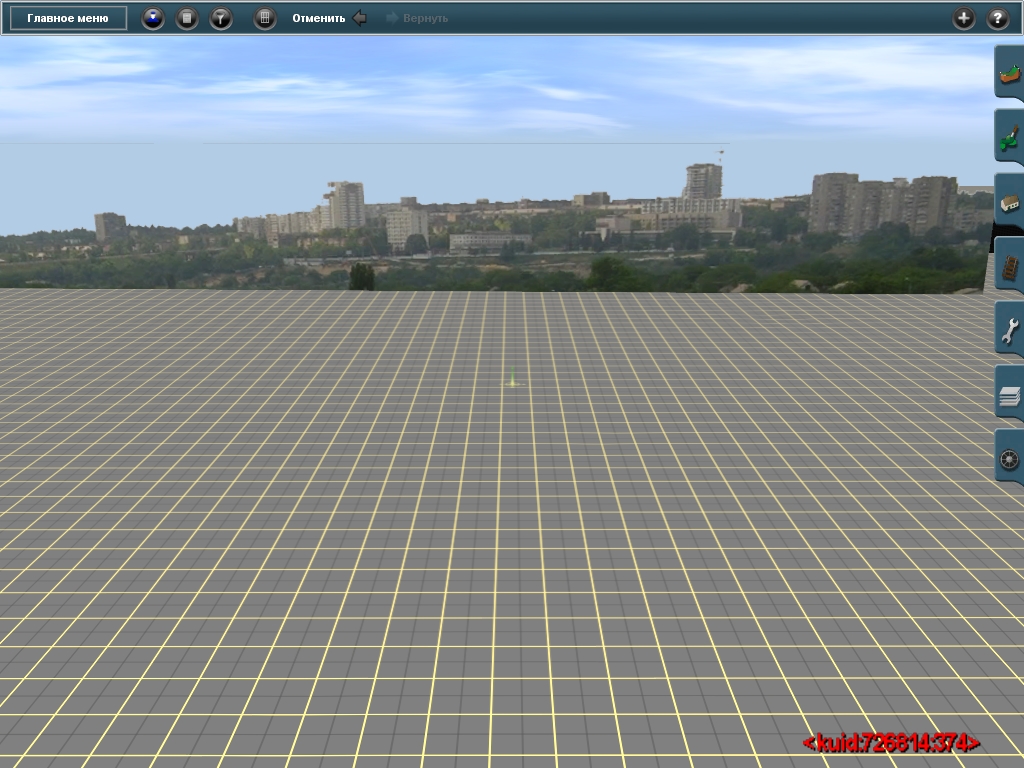Image resolution: width=1024 pixels, height=768 pixels.
Task: Open the Objects house tab
Action: click(x=1009, y=201)
